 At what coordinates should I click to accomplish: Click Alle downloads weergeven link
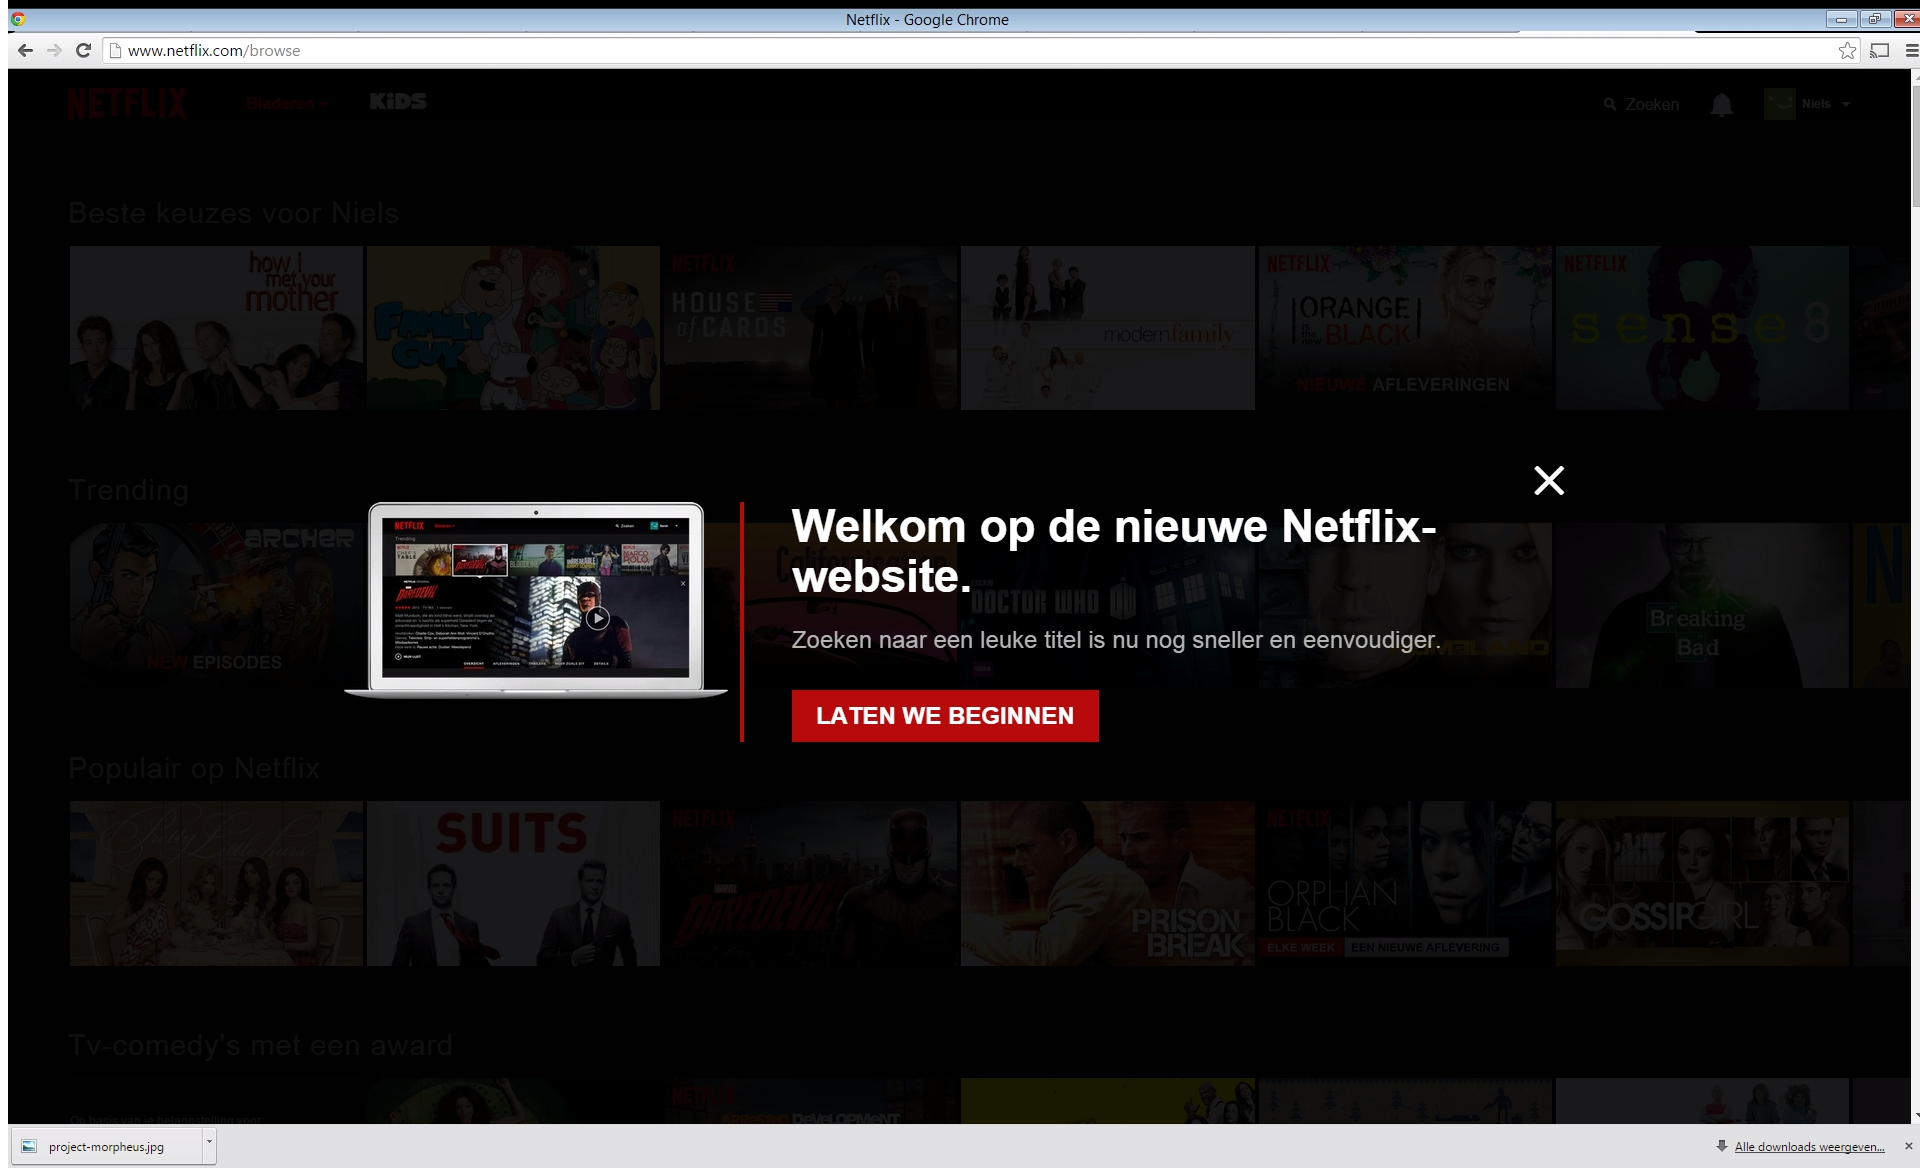1808,1147
